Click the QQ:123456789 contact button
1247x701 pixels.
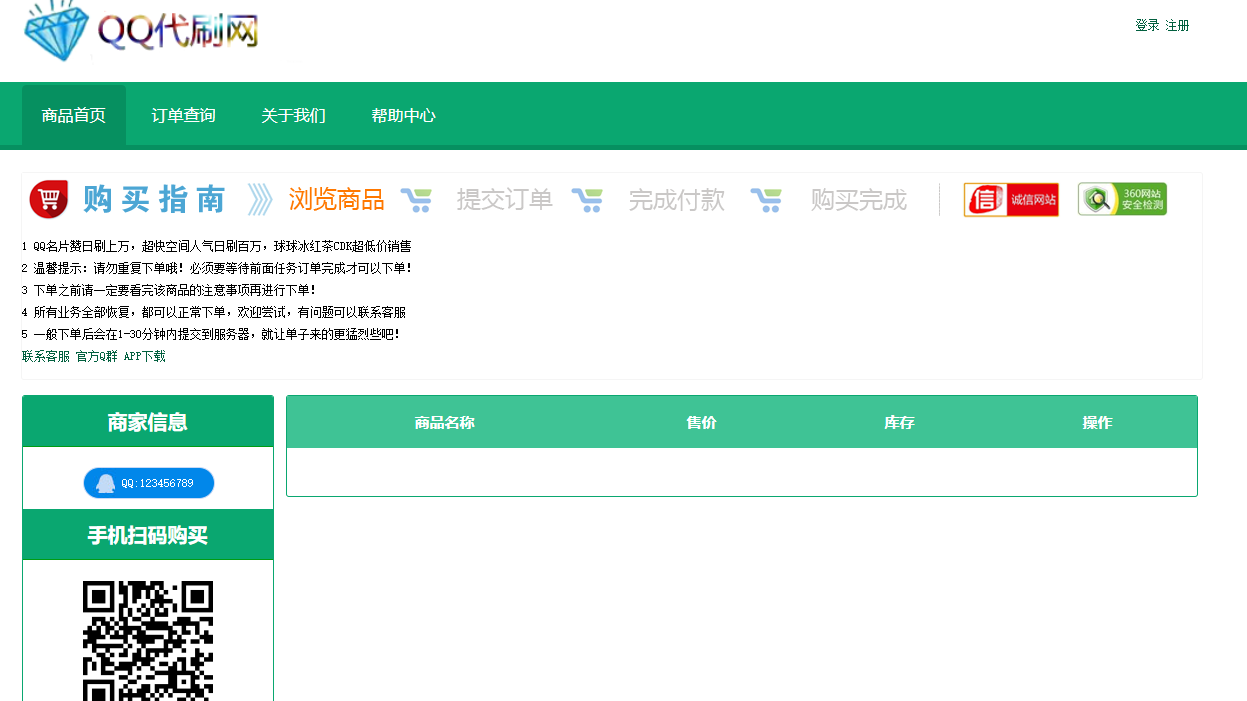pos(147,483)
